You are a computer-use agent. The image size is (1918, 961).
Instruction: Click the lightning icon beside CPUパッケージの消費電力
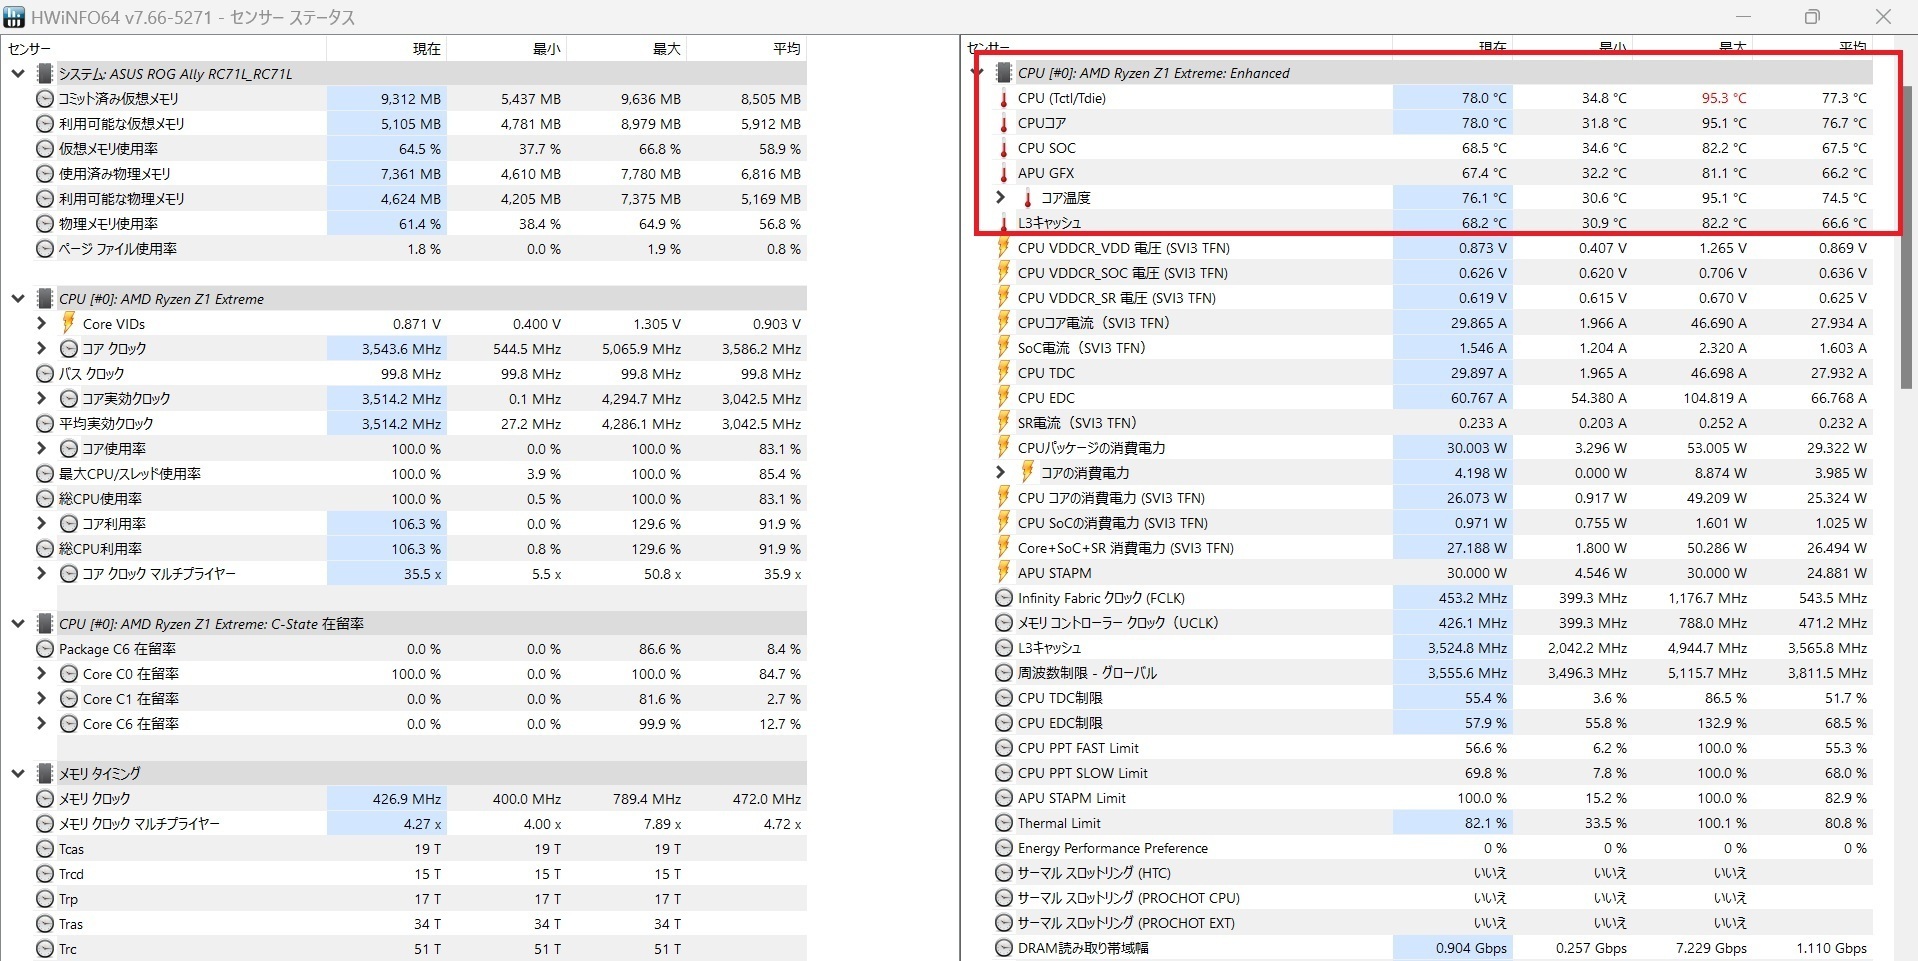(x=1004, y=448)
